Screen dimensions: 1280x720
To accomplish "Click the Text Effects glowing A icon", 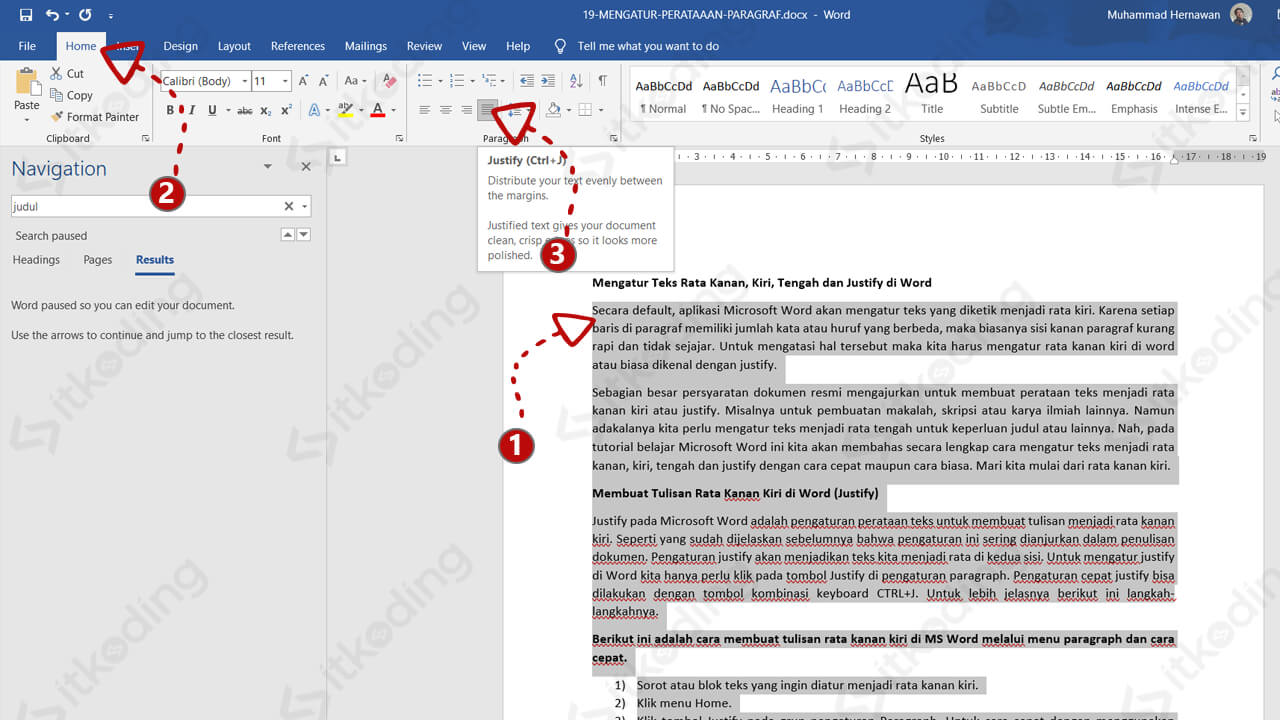I will [314, 110].
